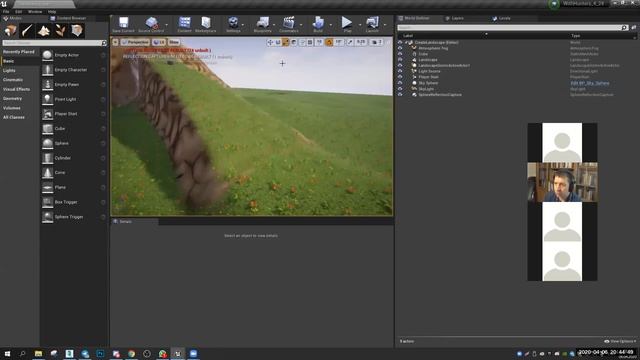Open Content browser from the toolbar

184,24
